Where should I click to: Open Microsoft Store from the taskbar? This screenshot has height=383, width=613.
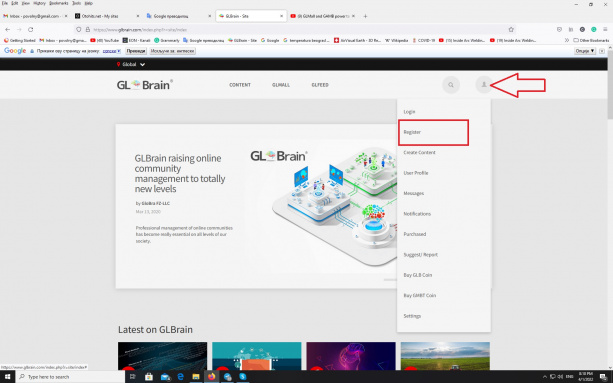coord(149,377)
